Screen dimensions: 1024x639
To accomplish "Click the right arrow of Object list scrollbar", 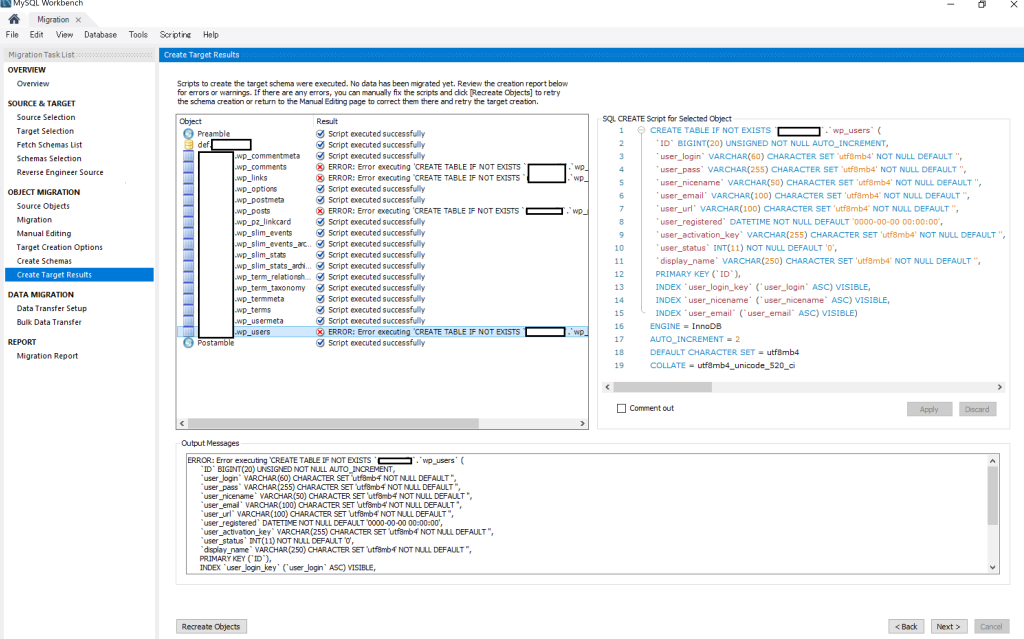I will pos(583,423).
